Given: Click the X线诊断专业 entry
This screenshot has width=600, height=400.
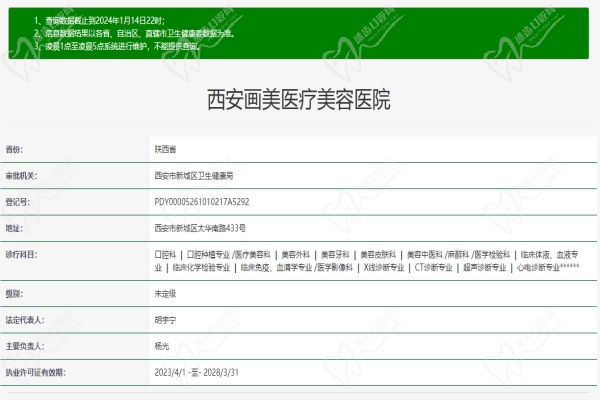Looking at the screenshot, I should (x=384, y=267).
